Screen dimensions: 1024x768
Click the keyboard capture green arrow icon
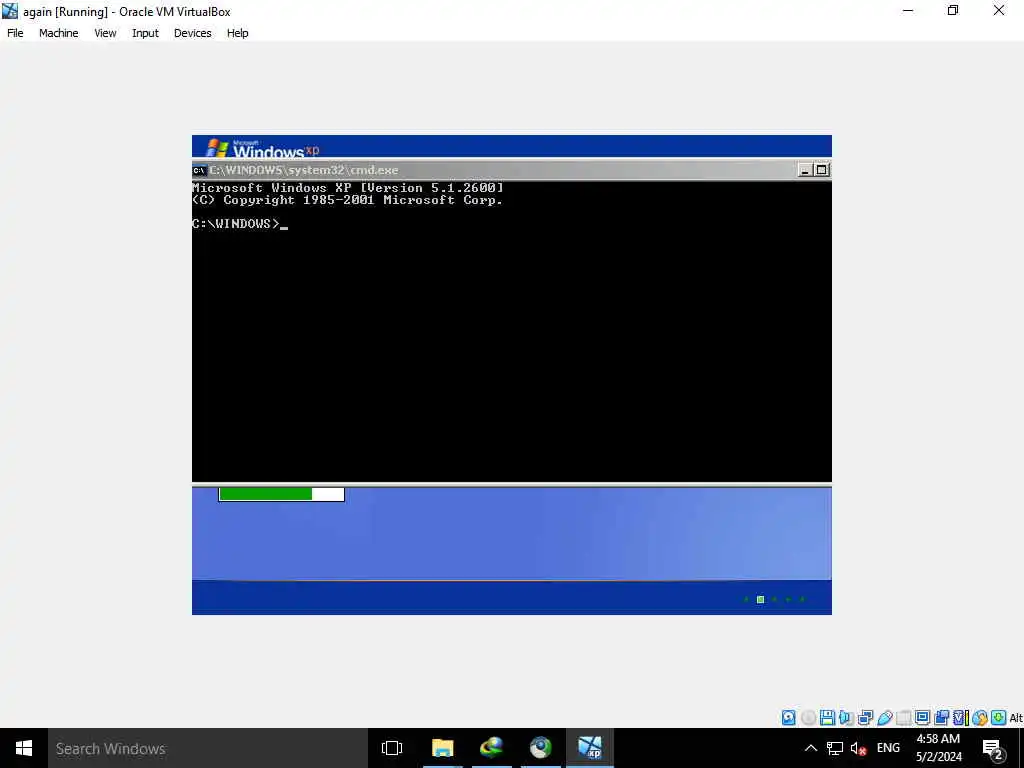[x=999, y=718]
